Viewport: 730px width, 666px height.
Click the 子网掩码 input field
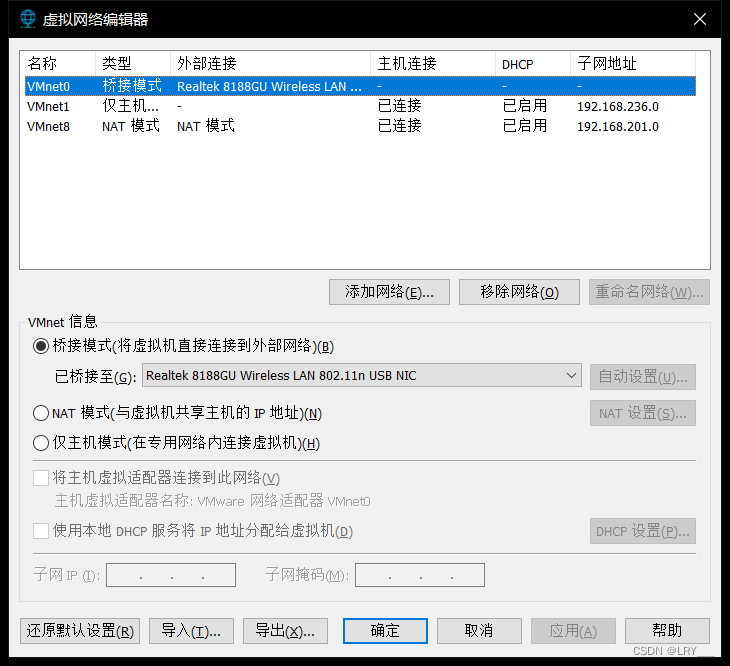pyautogui.click(x=419, y=575)
